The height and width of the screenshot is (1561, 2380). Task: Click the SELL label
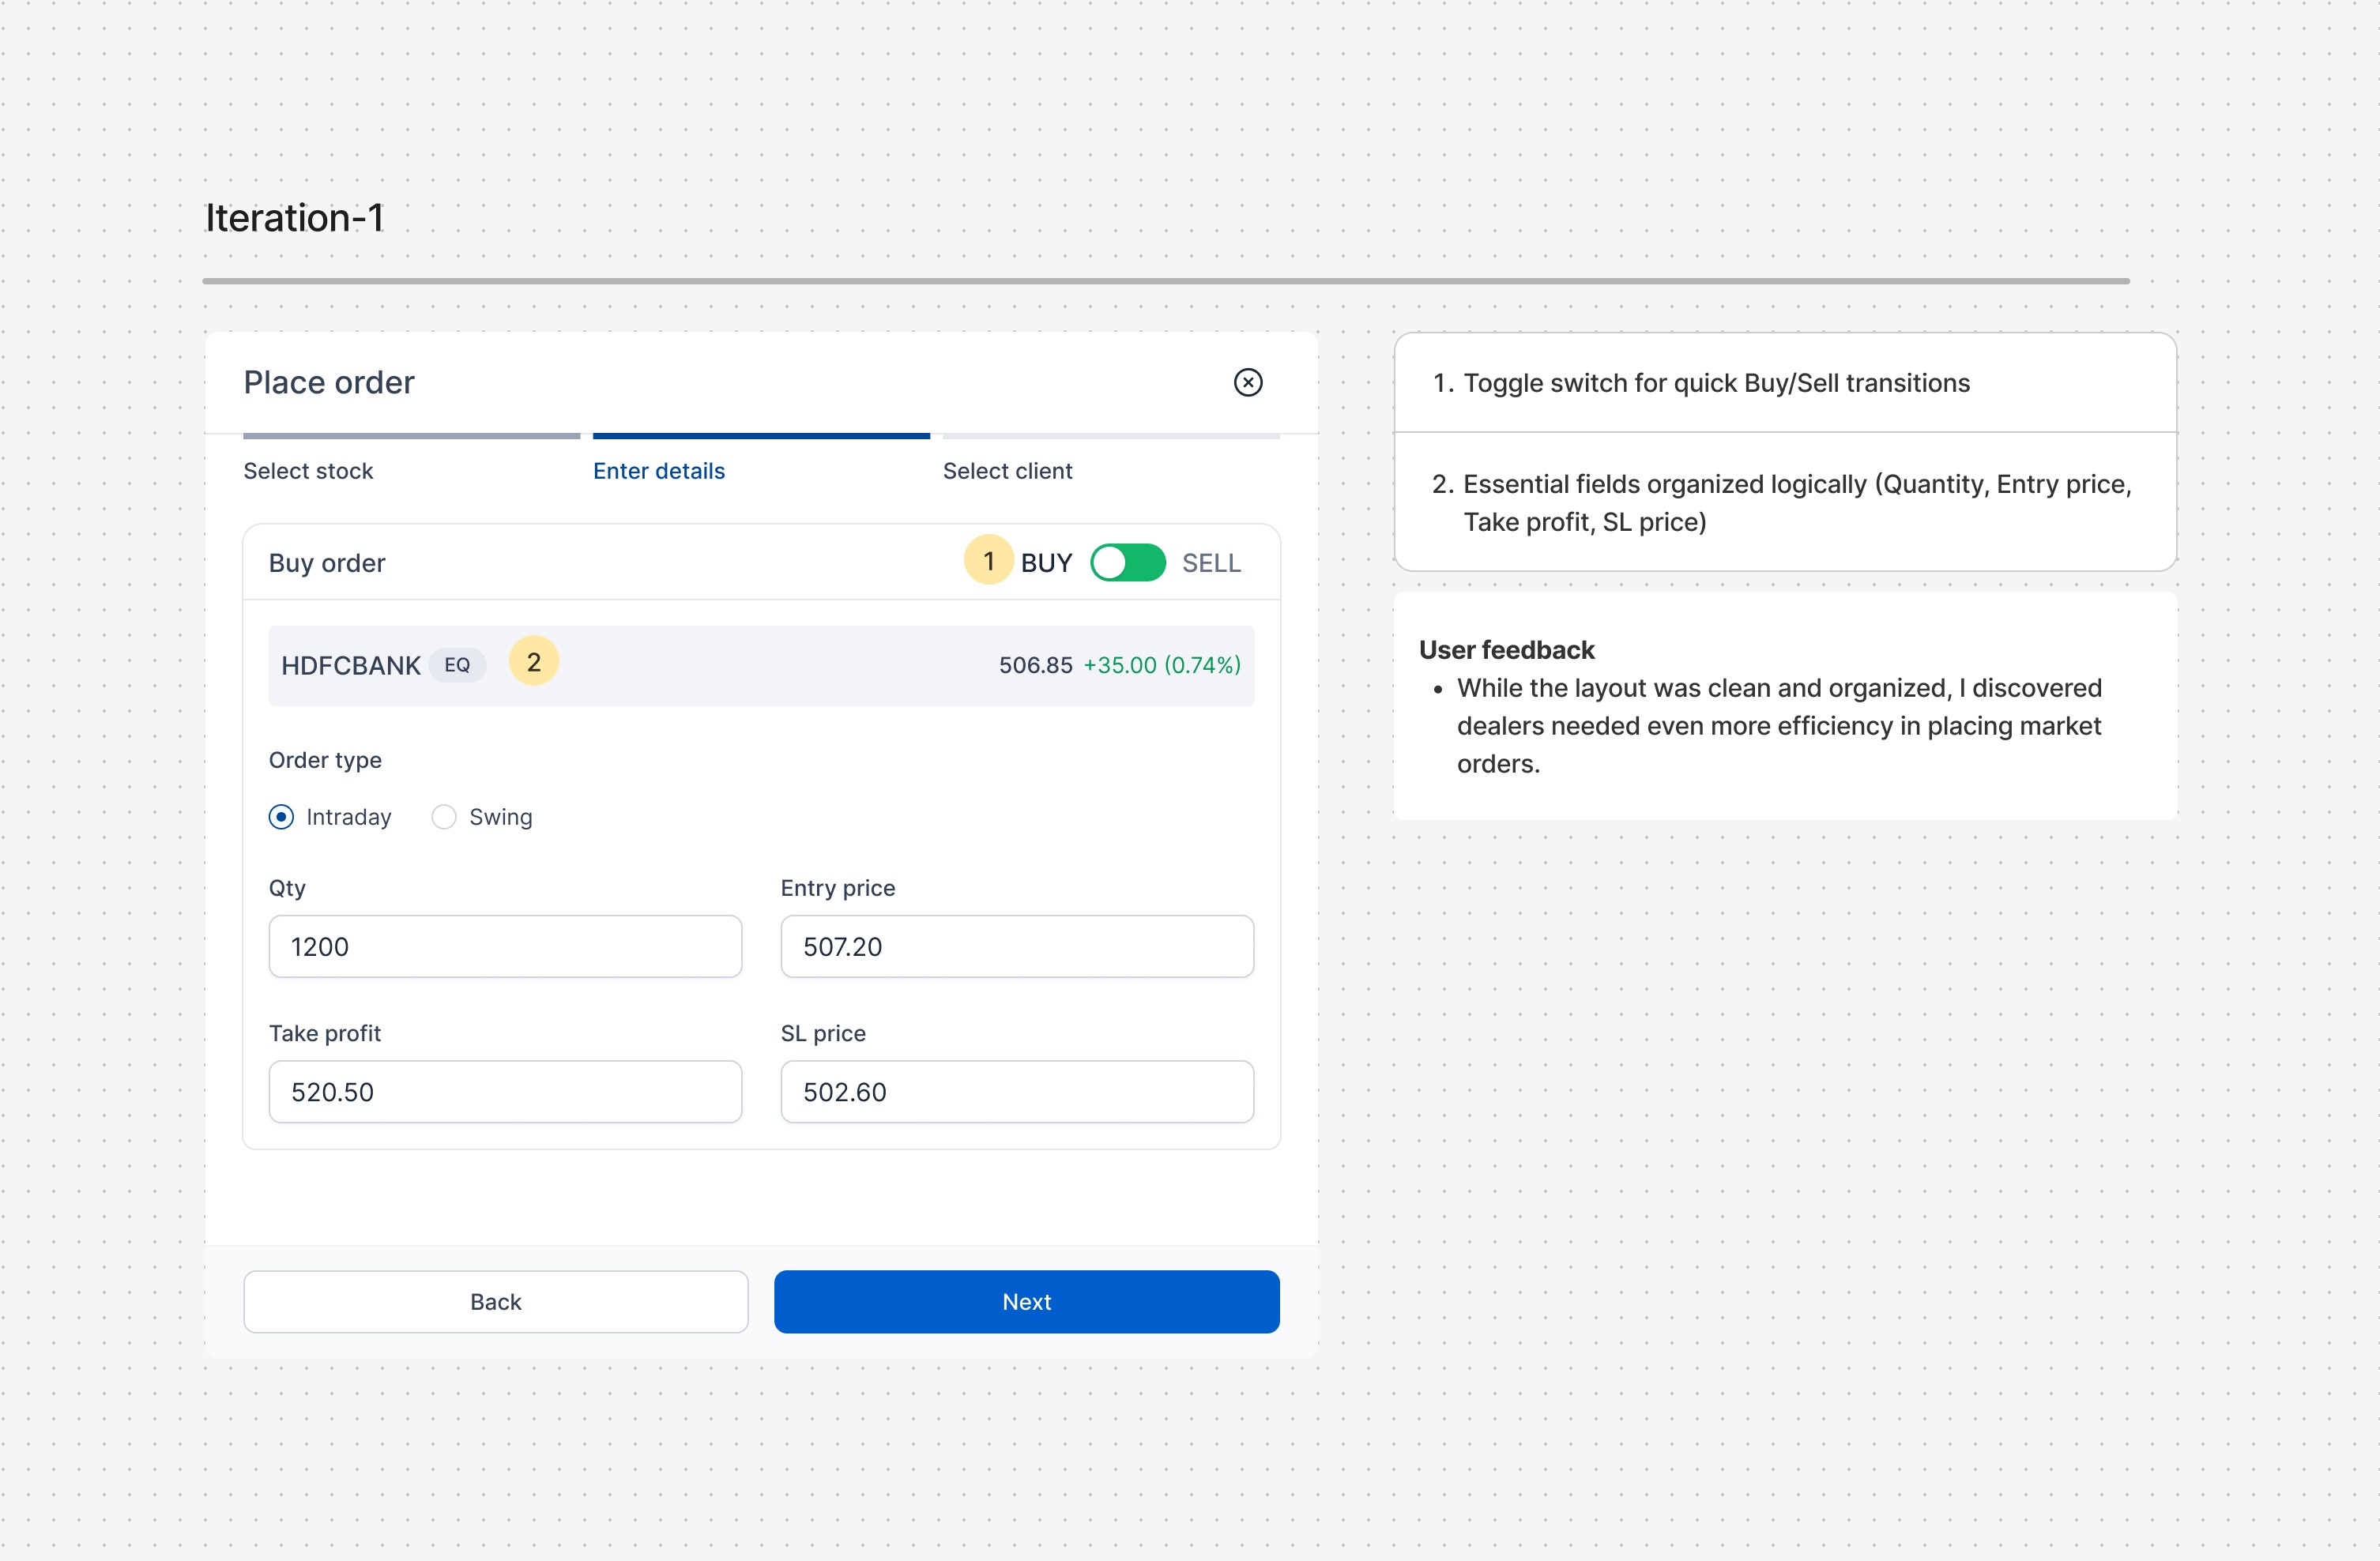(x=1210, y=563)
